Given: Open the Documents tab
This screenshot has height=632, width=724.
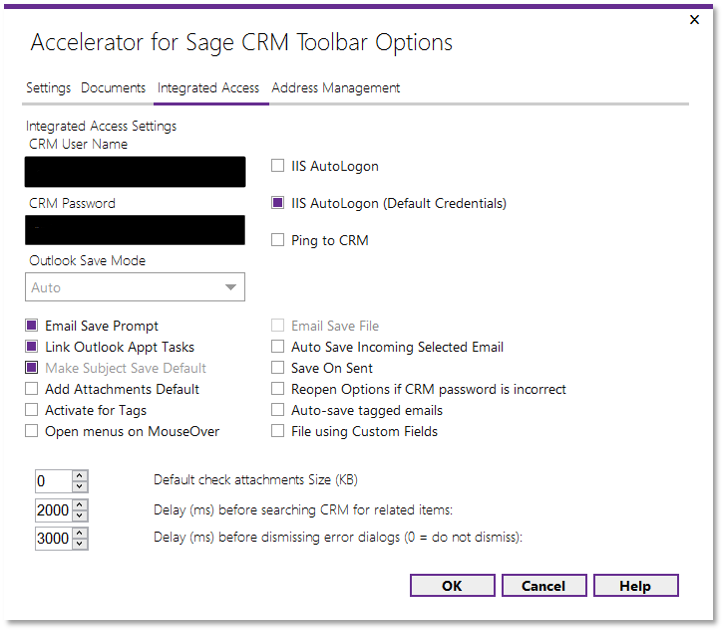Looking at the screenshot, I should 113,88.
